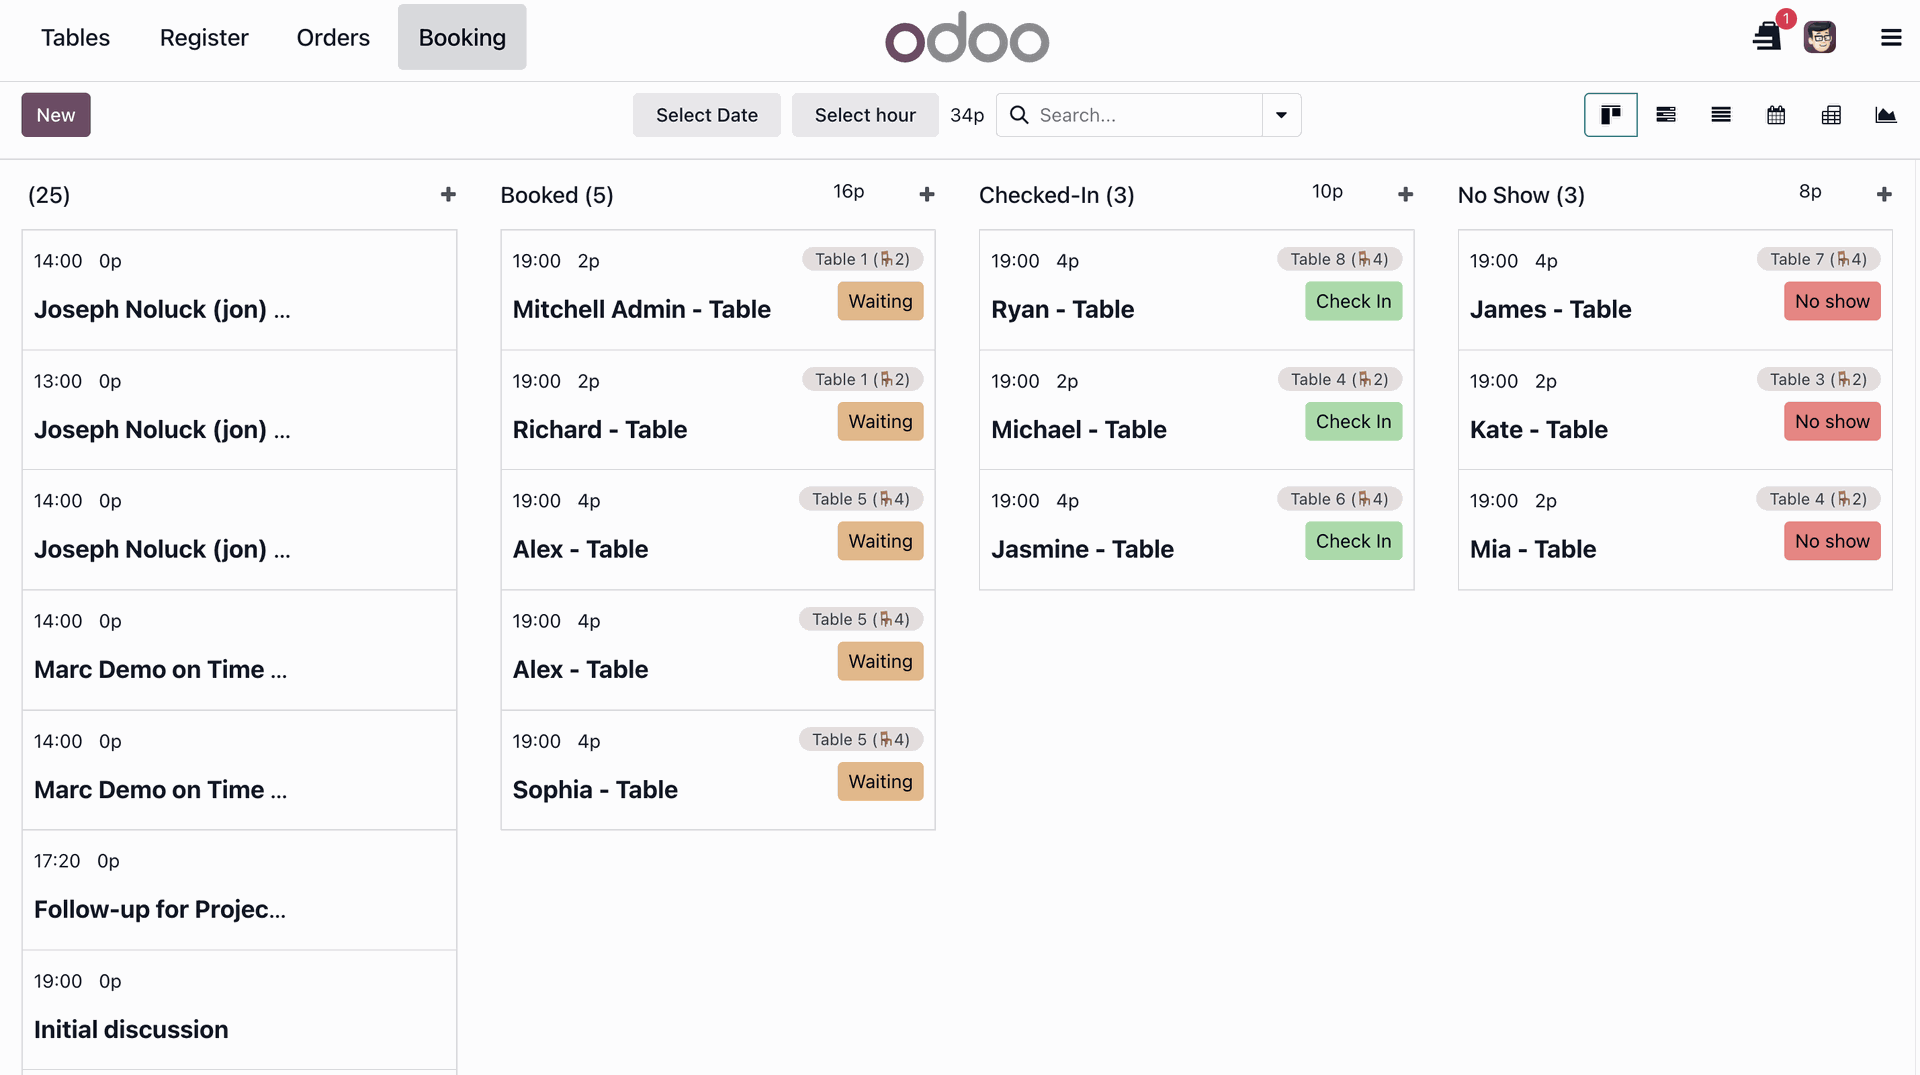Open the Register tab
The width and height of the screenshot is (1920, 1075).
point(204,37)
